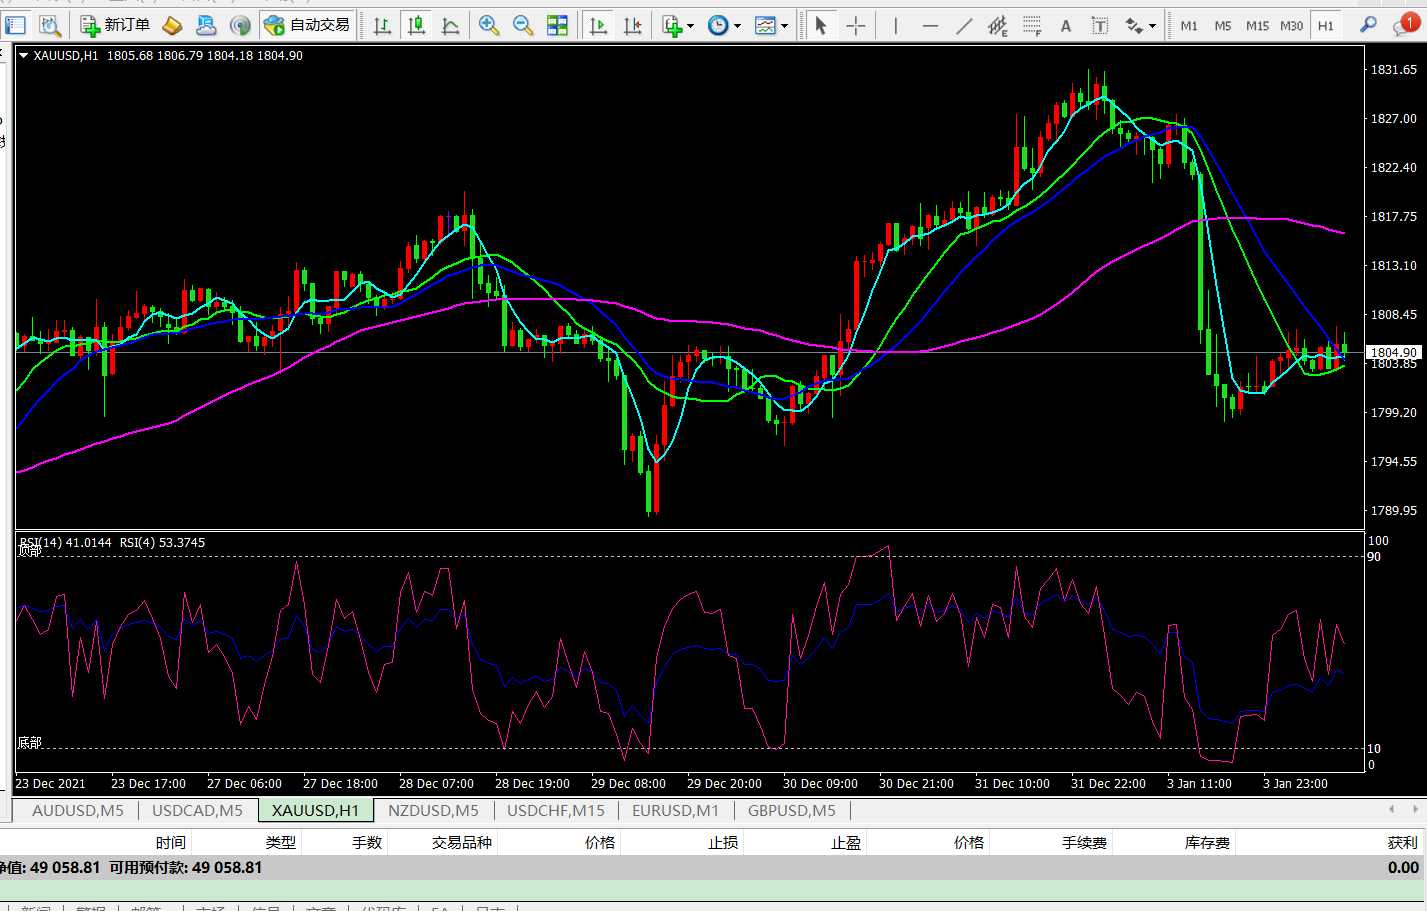This screenshot has width=1427, height=911.
Task: Select the XAUUSD,H1 chart tab
Action: point(315,810)
